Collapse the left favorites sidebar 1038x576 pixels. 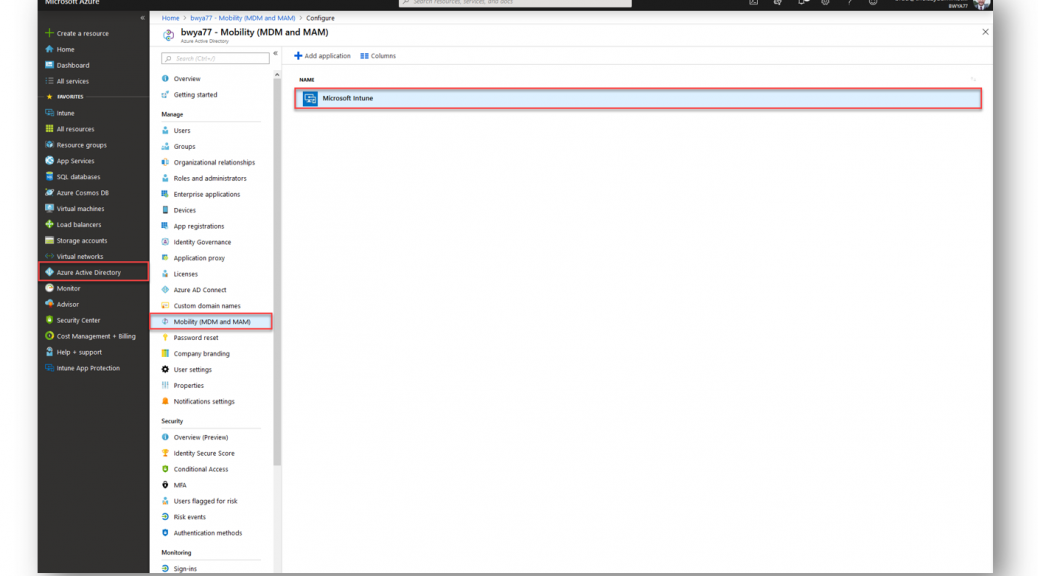[x=142, y=18]
